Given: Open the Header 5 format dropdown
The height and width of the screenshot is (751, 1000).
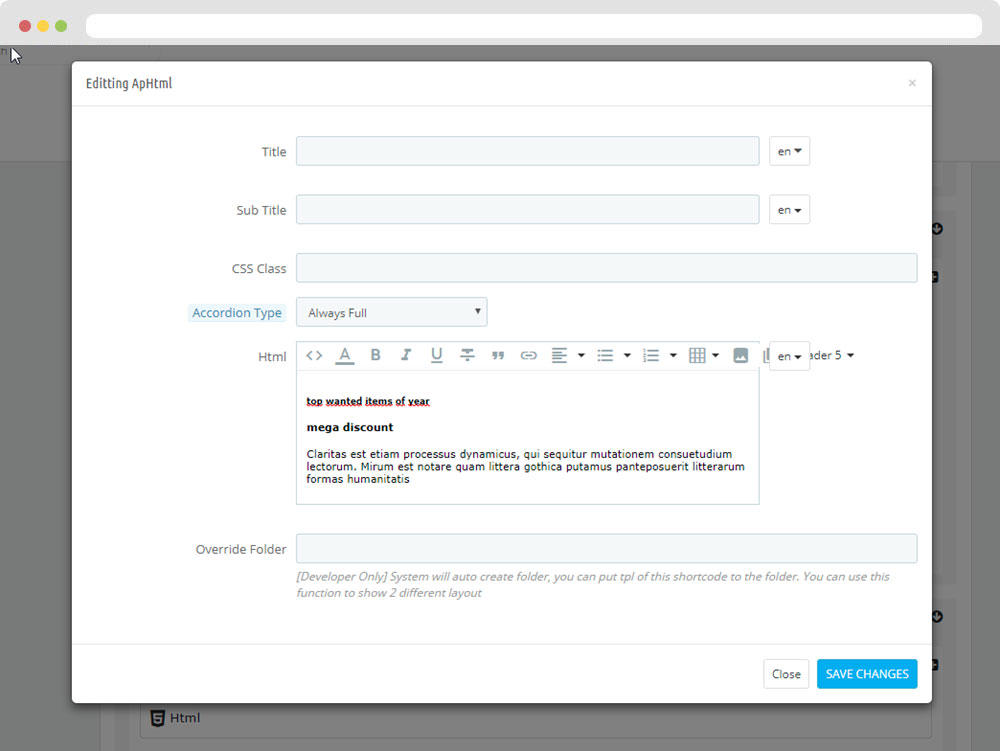Looking at the screenshot, I should tap(832, 355).
